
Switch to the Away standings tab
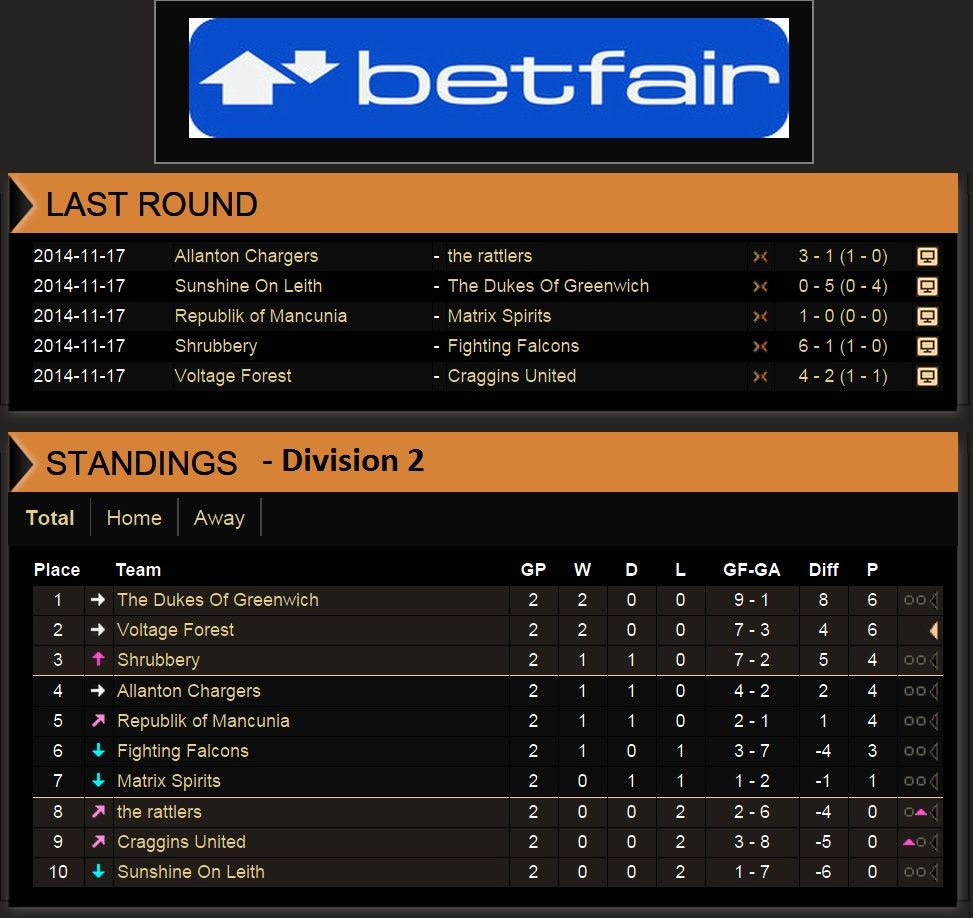click(x=219, y=518)
